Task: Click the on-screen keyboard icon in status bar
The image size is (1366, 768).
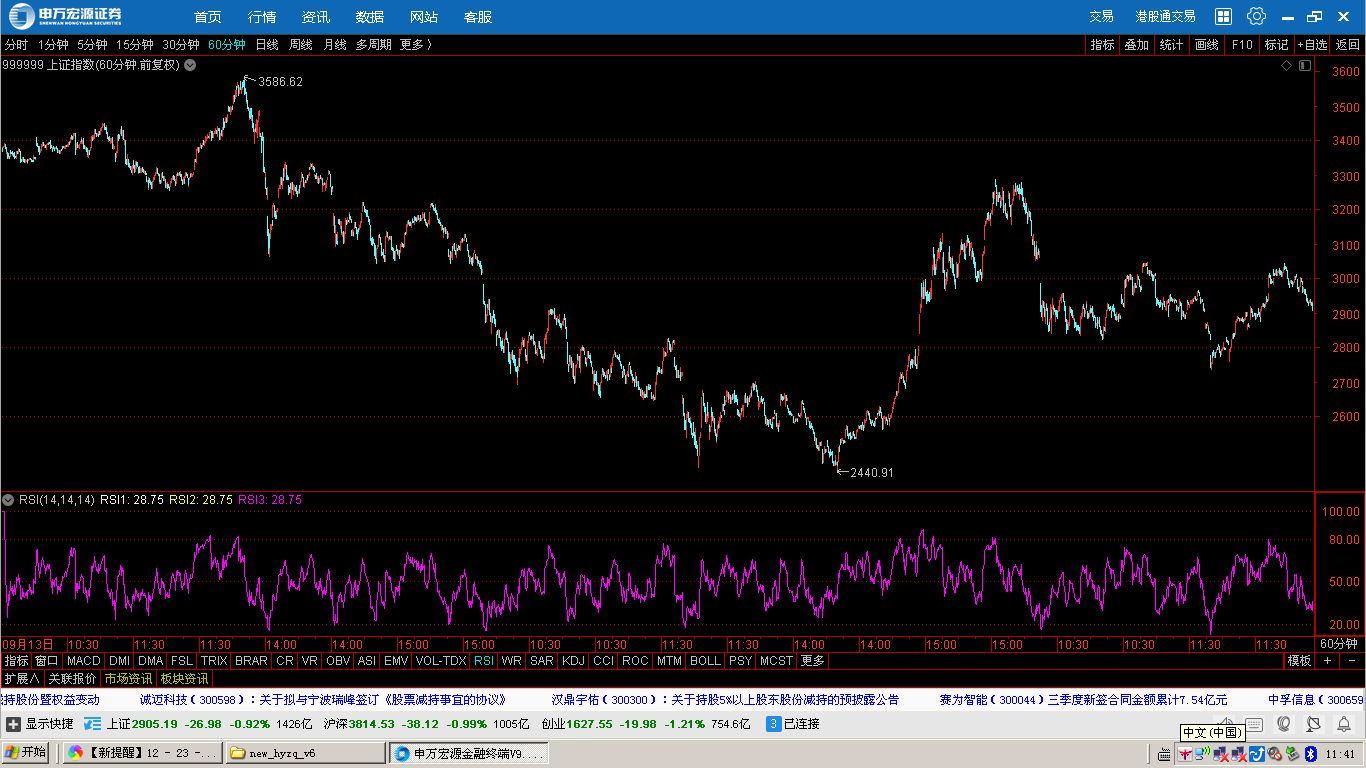Action: [x=1254, y=724]
